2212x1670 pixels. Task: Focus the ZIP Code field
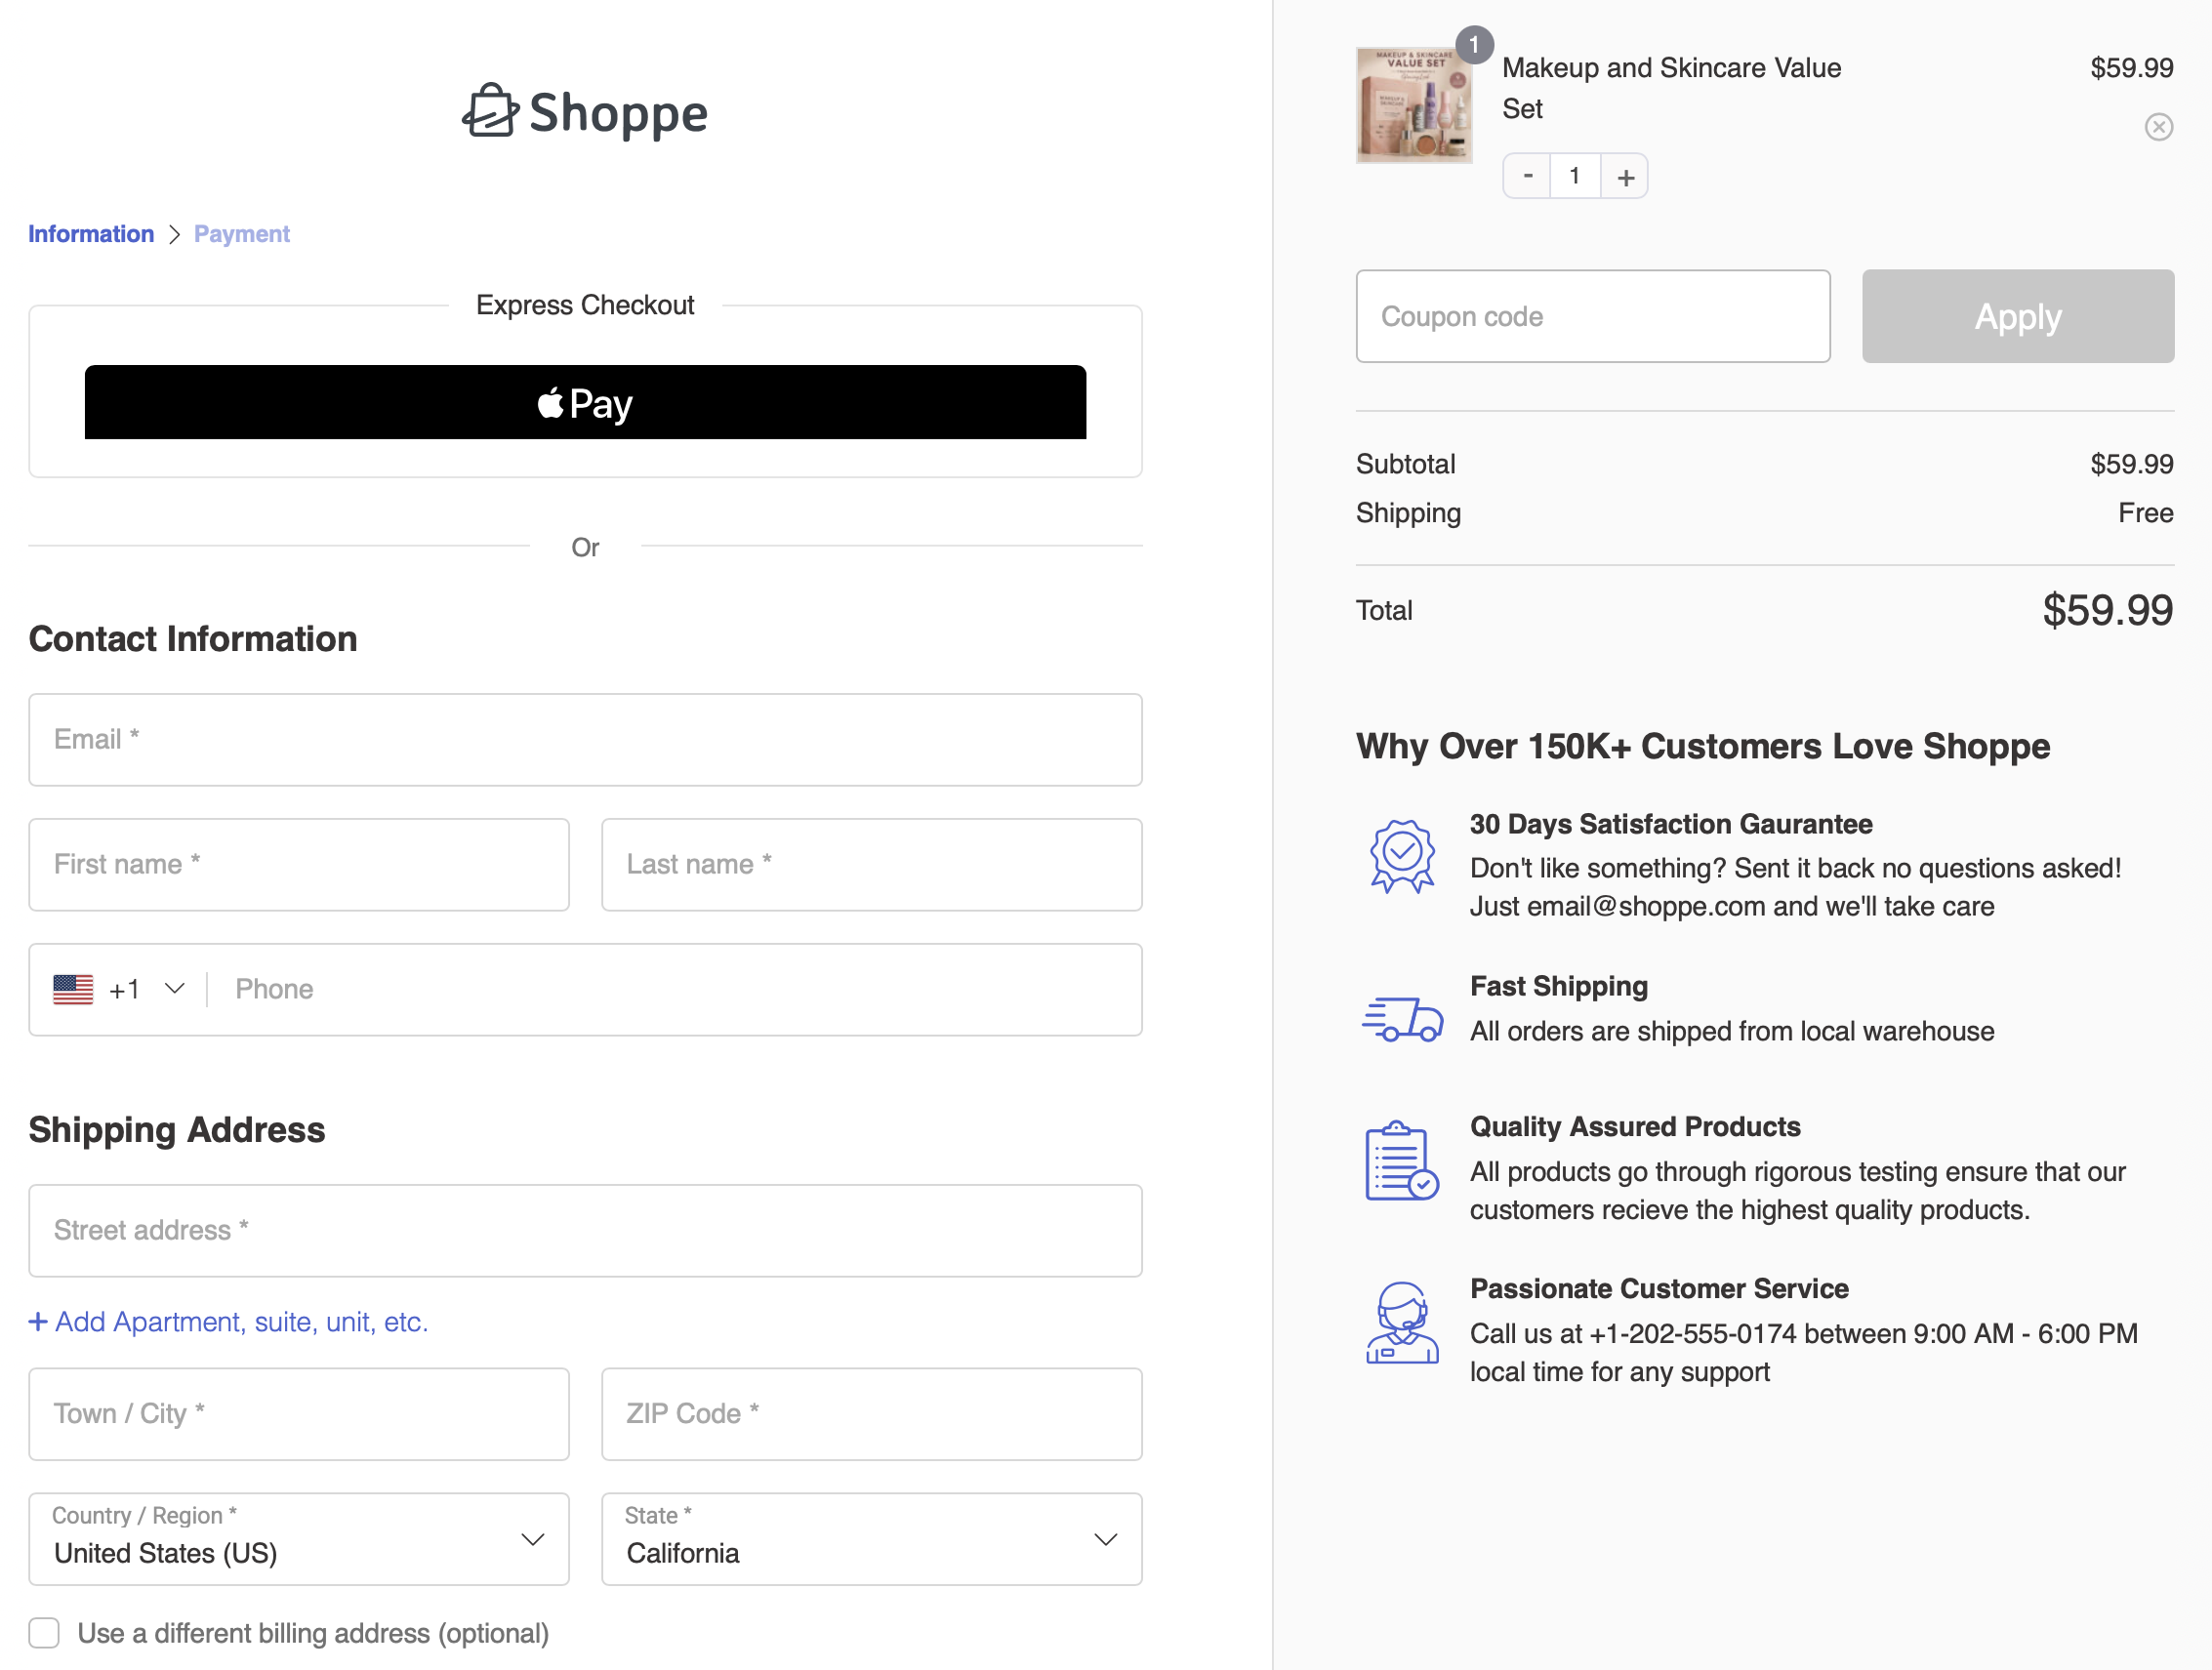point(871,1414)
